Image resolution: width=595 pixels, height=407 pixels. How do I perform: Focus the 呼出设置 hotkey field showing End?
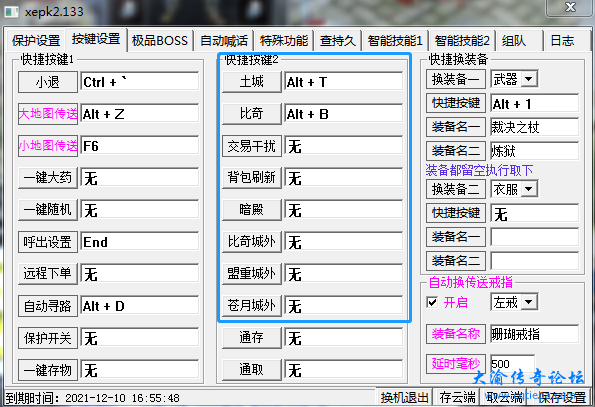click(140, 242)
